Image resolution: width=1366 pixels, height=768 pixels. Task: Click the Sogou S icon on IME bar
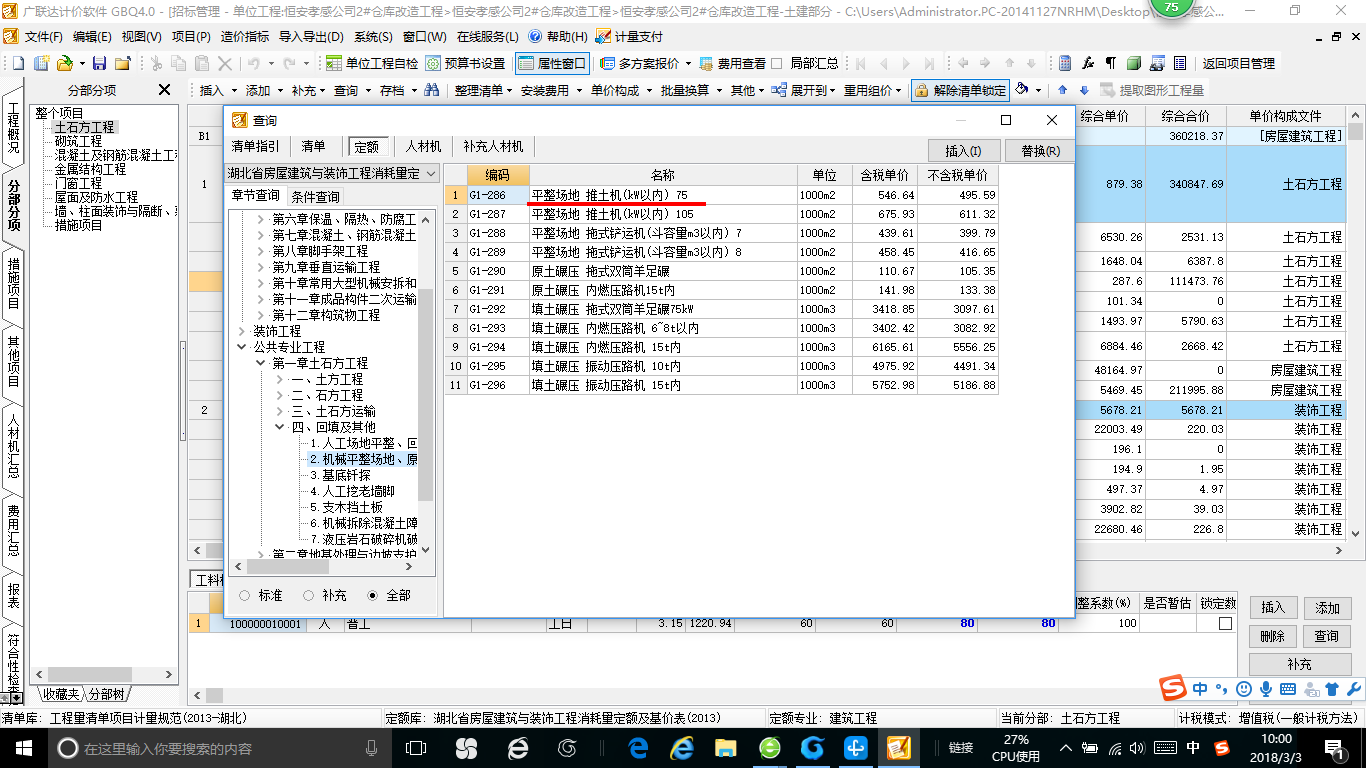(1173, 689)
